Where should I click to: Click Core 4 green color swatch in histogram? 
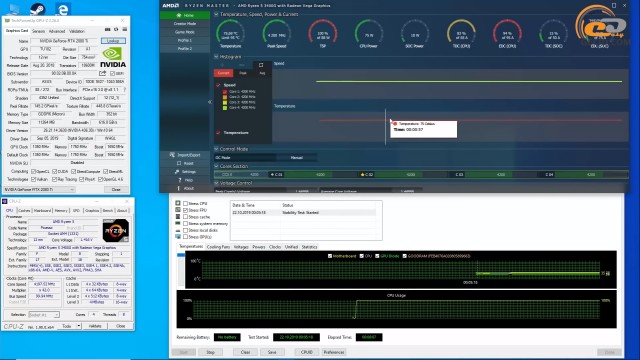224,108
